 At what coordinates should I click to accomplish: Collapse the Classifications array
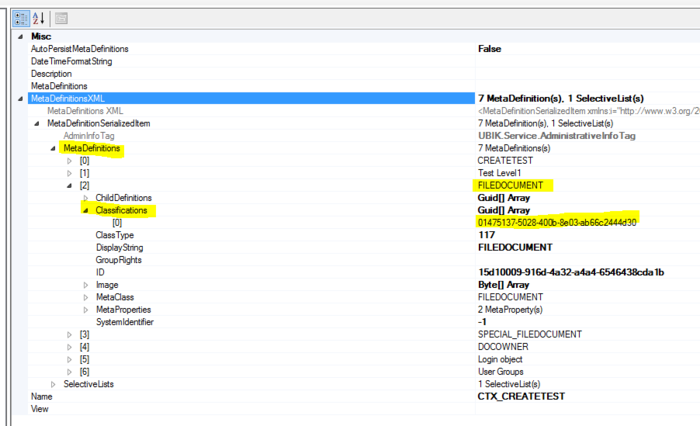tap(86, 210)
